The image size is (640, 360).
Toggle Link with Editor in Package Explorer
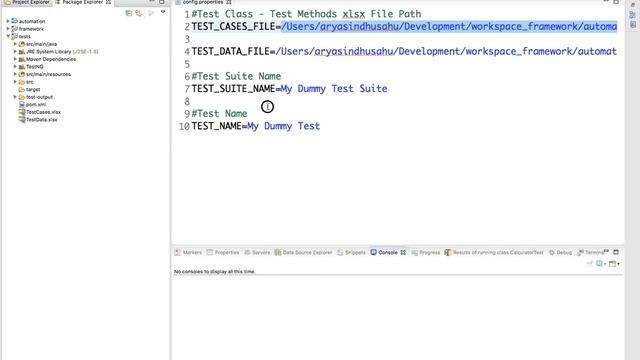[x=138, y=13]
